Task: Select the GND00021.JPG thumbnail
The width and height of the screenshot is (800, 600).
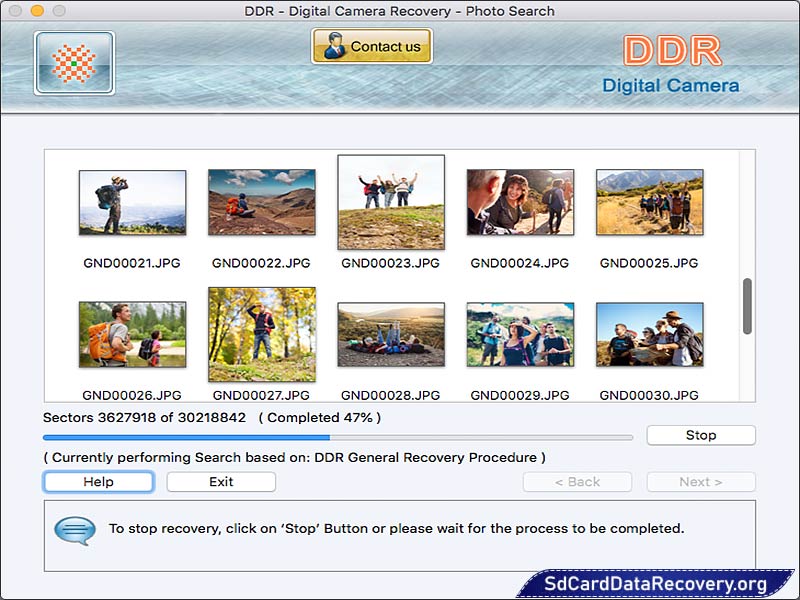Action: [133, 202]
